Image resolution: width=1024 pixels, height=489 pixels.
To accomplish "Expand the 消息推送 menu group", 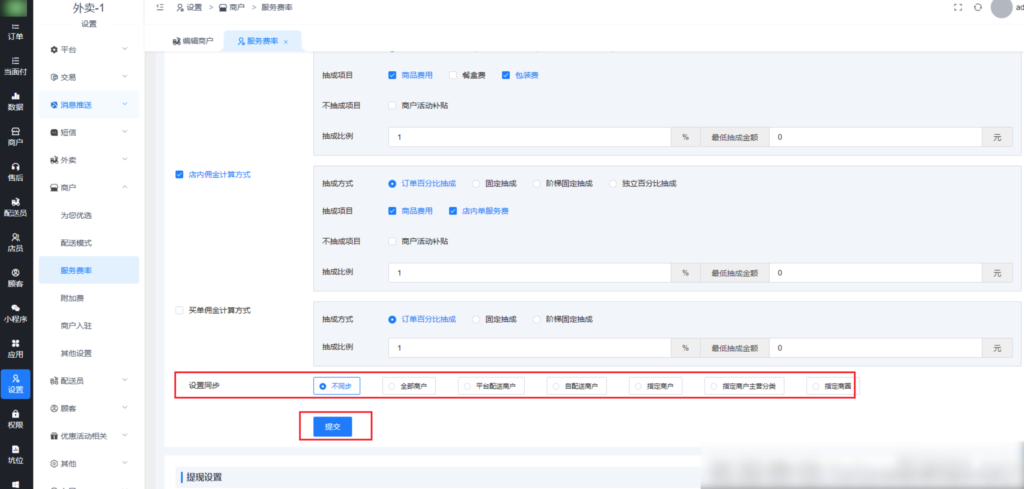I will (x=88, y=104).
